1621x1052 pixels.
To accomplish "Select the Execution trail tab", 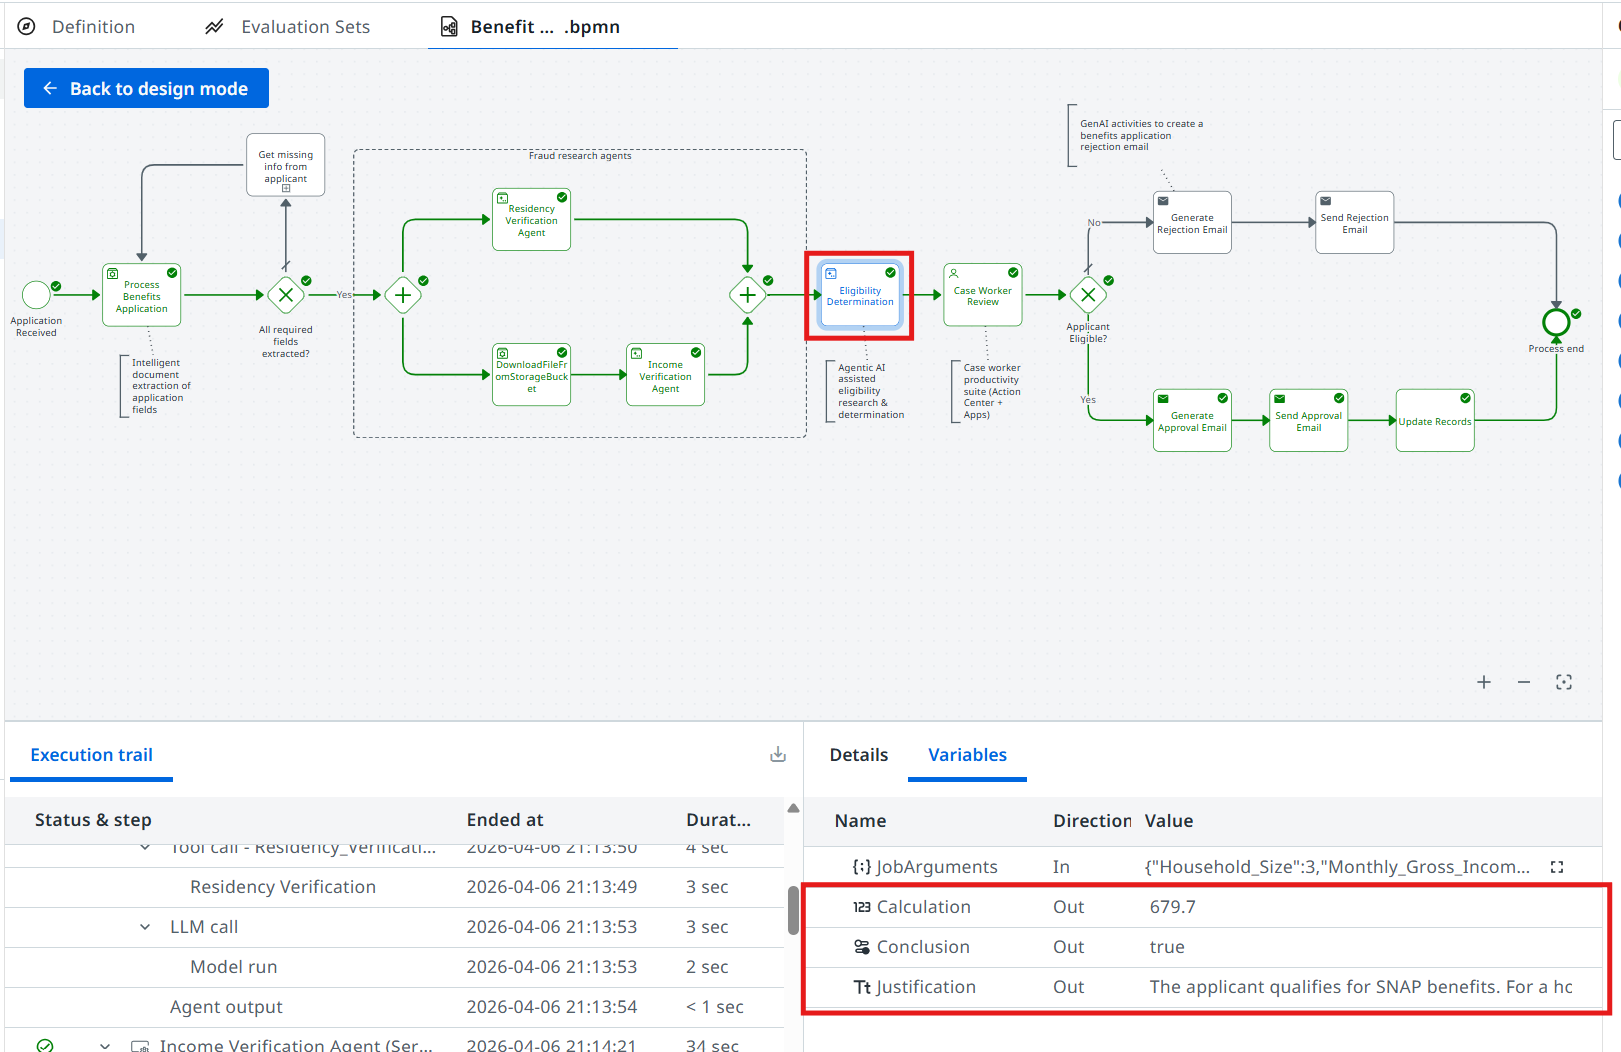I will pyautogui.click(x=91, y=755).
